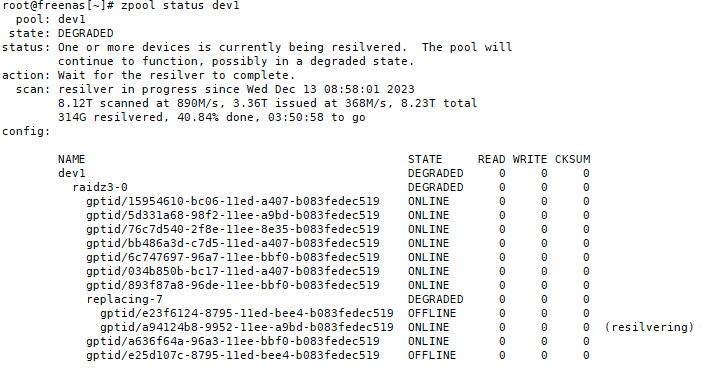
Task: Click device gptid/e23f6124-8795-11ed-bee4-b083fedec519
Action: pyautogui.click(x=247, y=314)
